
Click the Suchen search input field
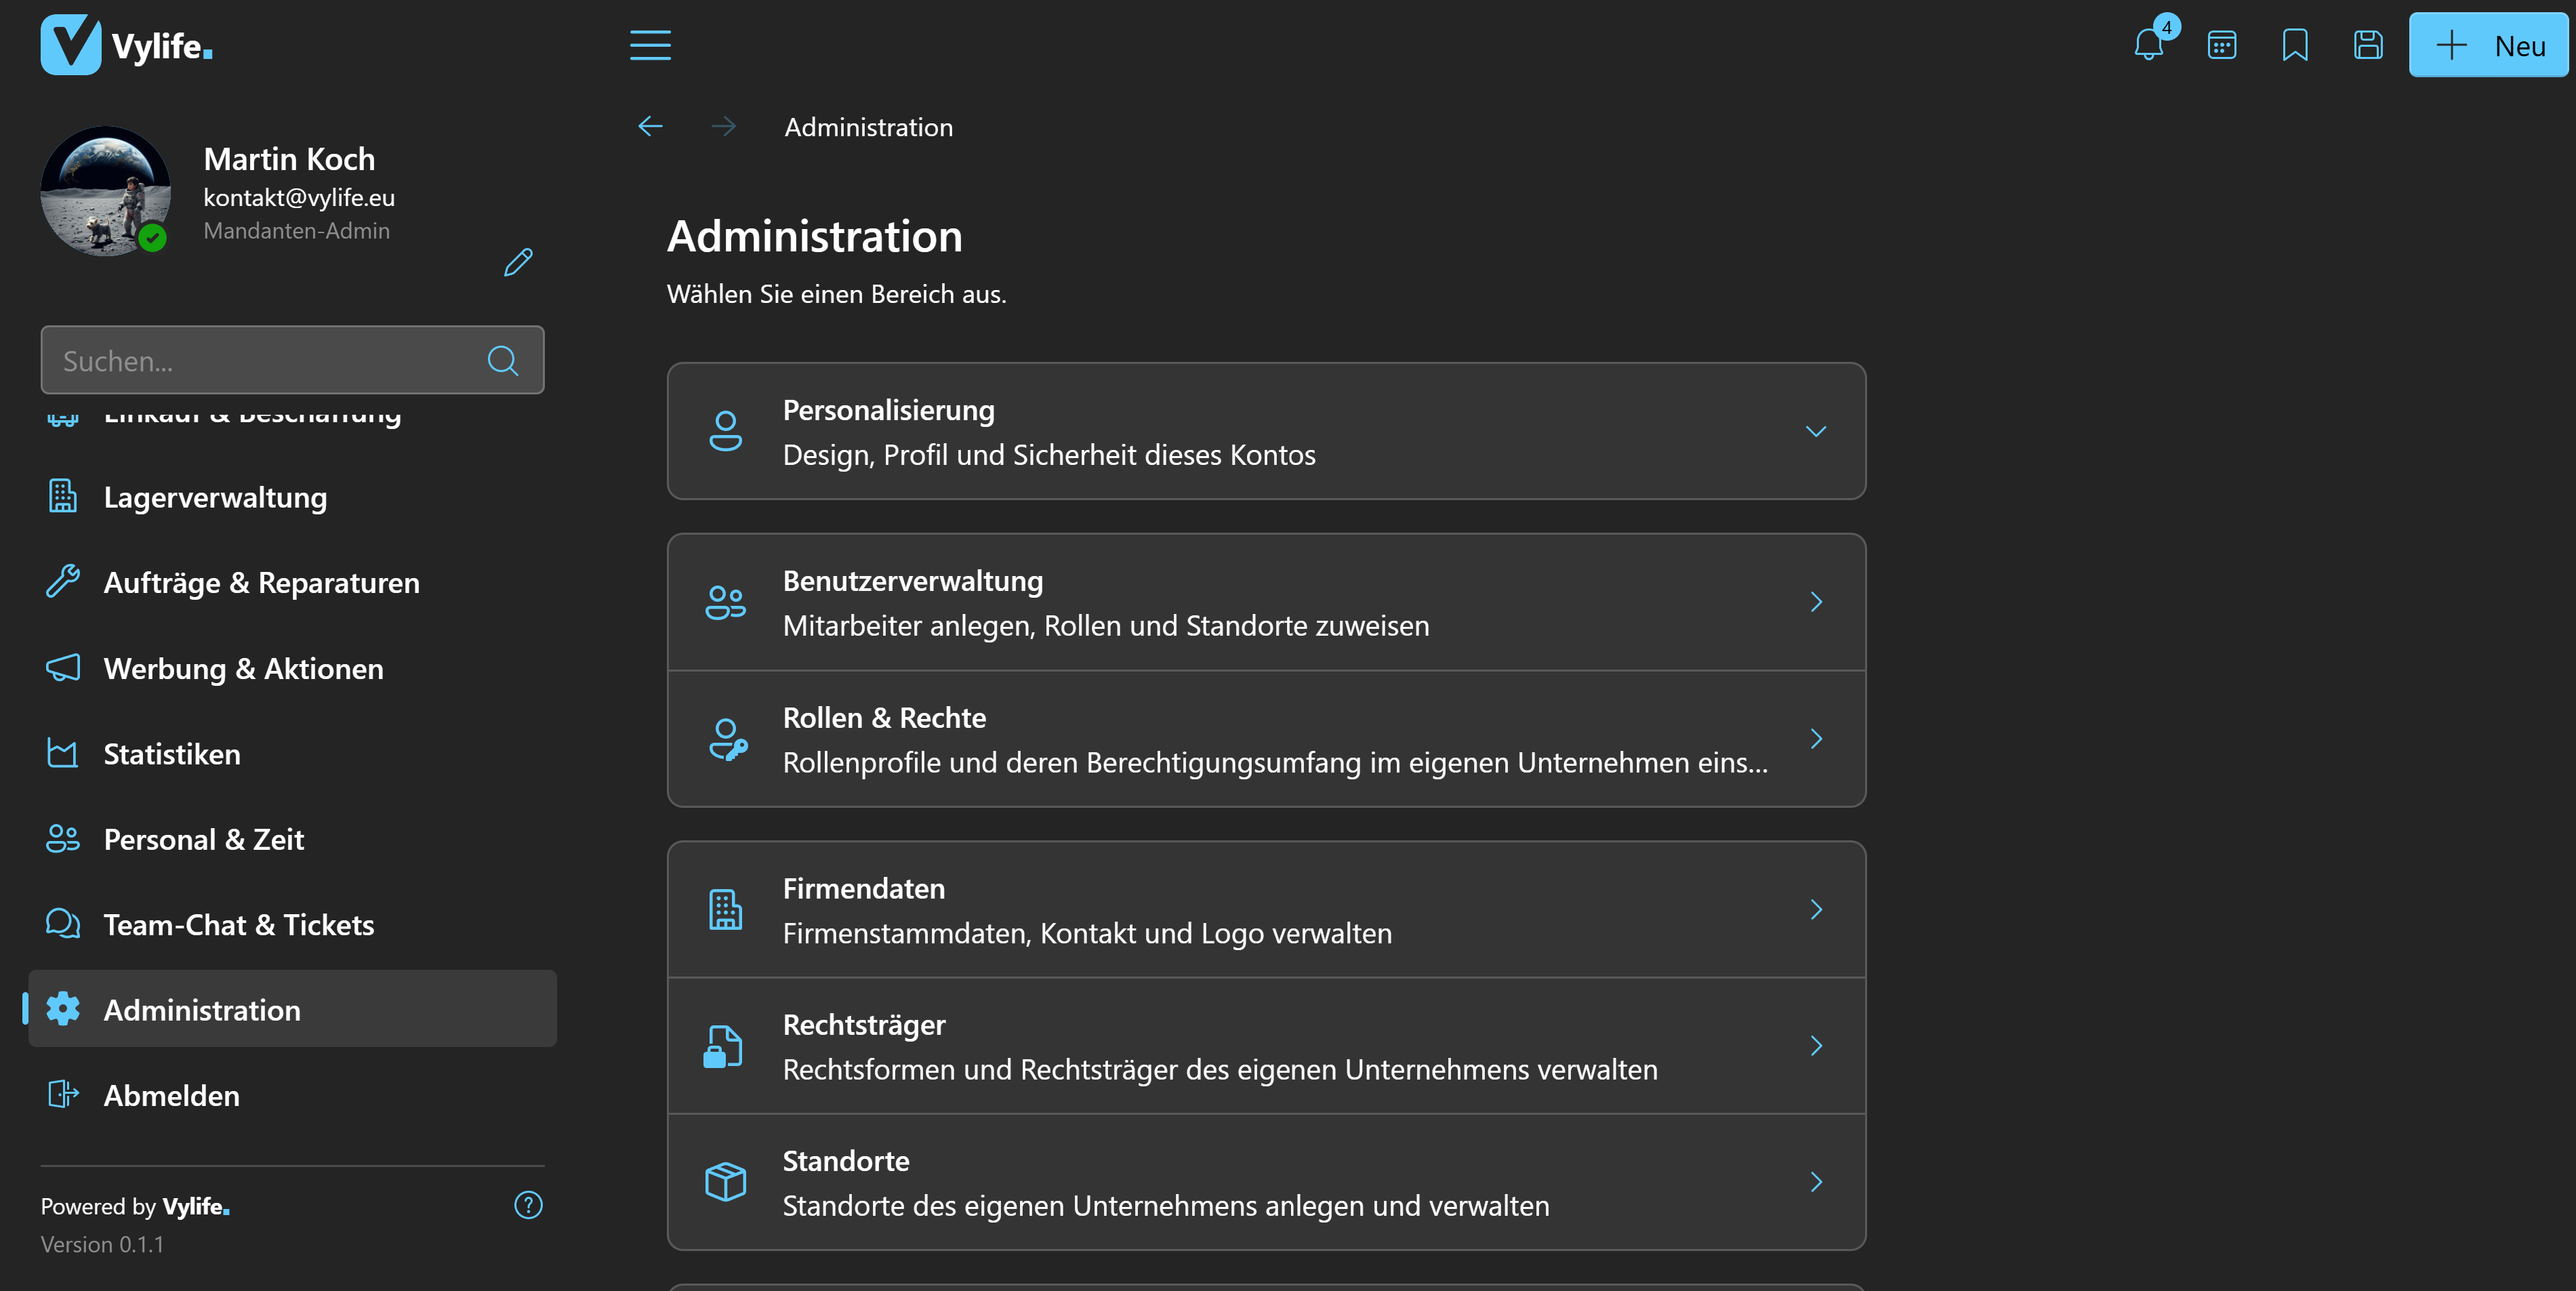[292, 360]
